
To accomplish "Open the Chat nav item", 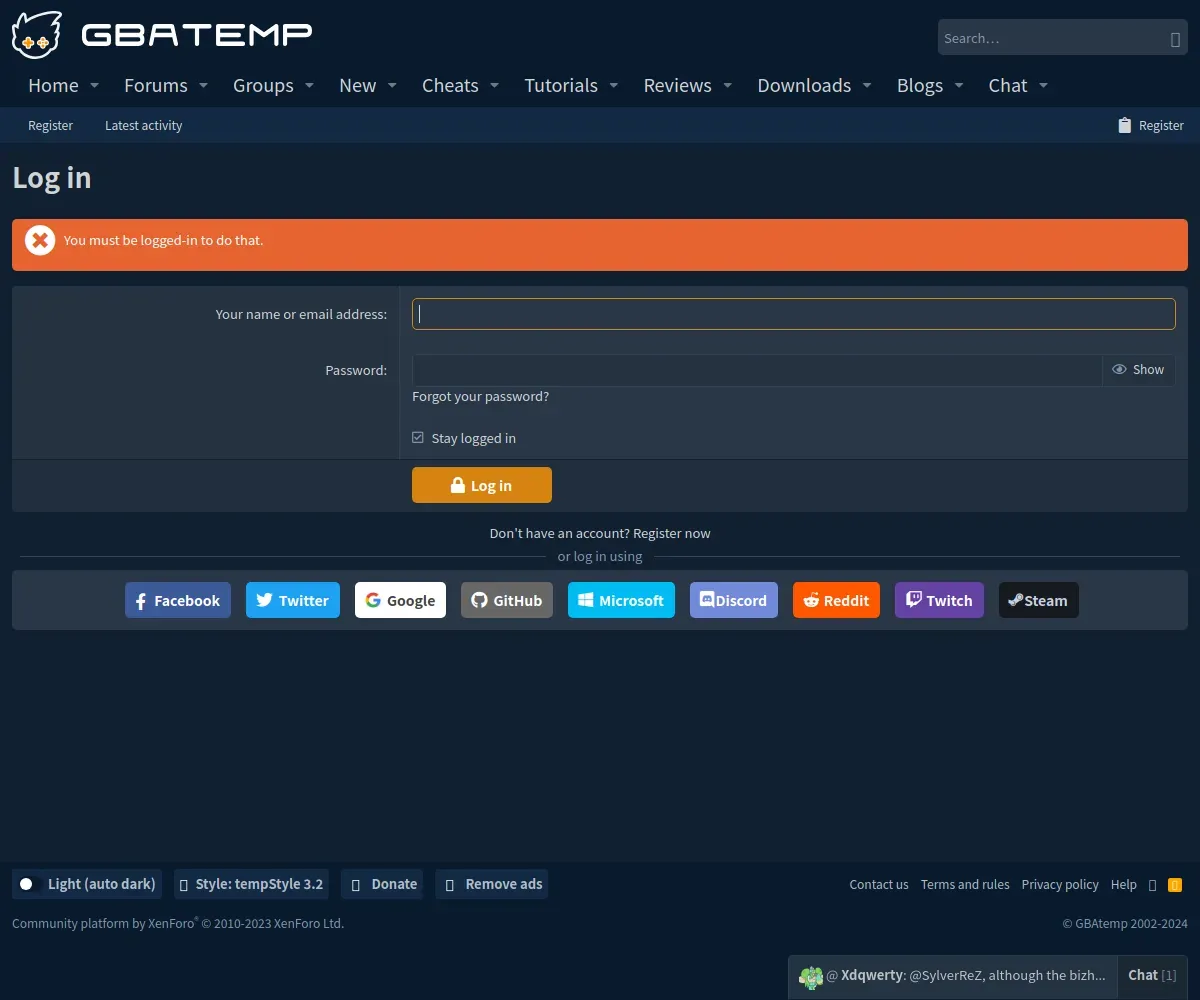I will (x=1008, y=86).
